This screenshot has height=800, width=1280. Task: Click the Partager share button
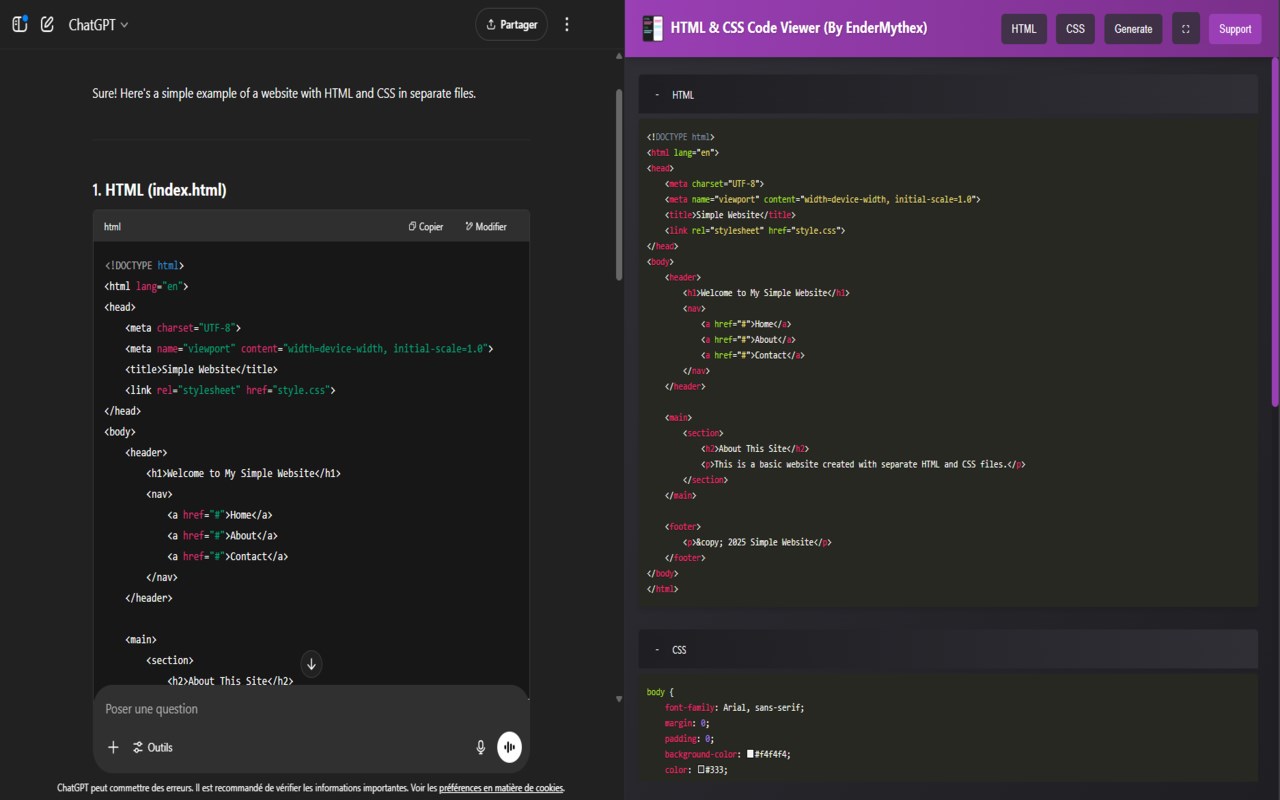511,25
